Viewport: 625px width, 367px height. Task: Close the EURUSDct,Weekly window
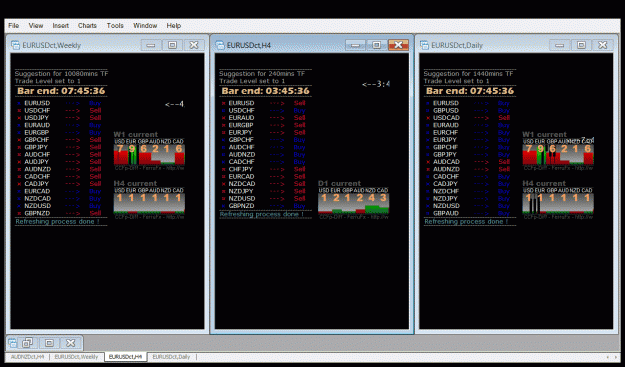pyautogui.click(x=194, y=45)
